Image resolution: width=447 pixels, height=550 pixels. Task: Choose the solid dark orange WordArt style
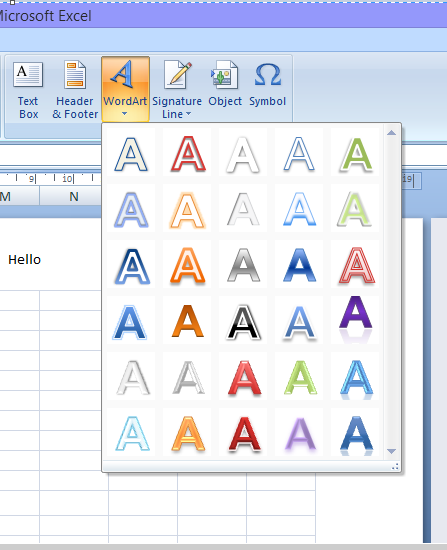click(x=187, y=321)
